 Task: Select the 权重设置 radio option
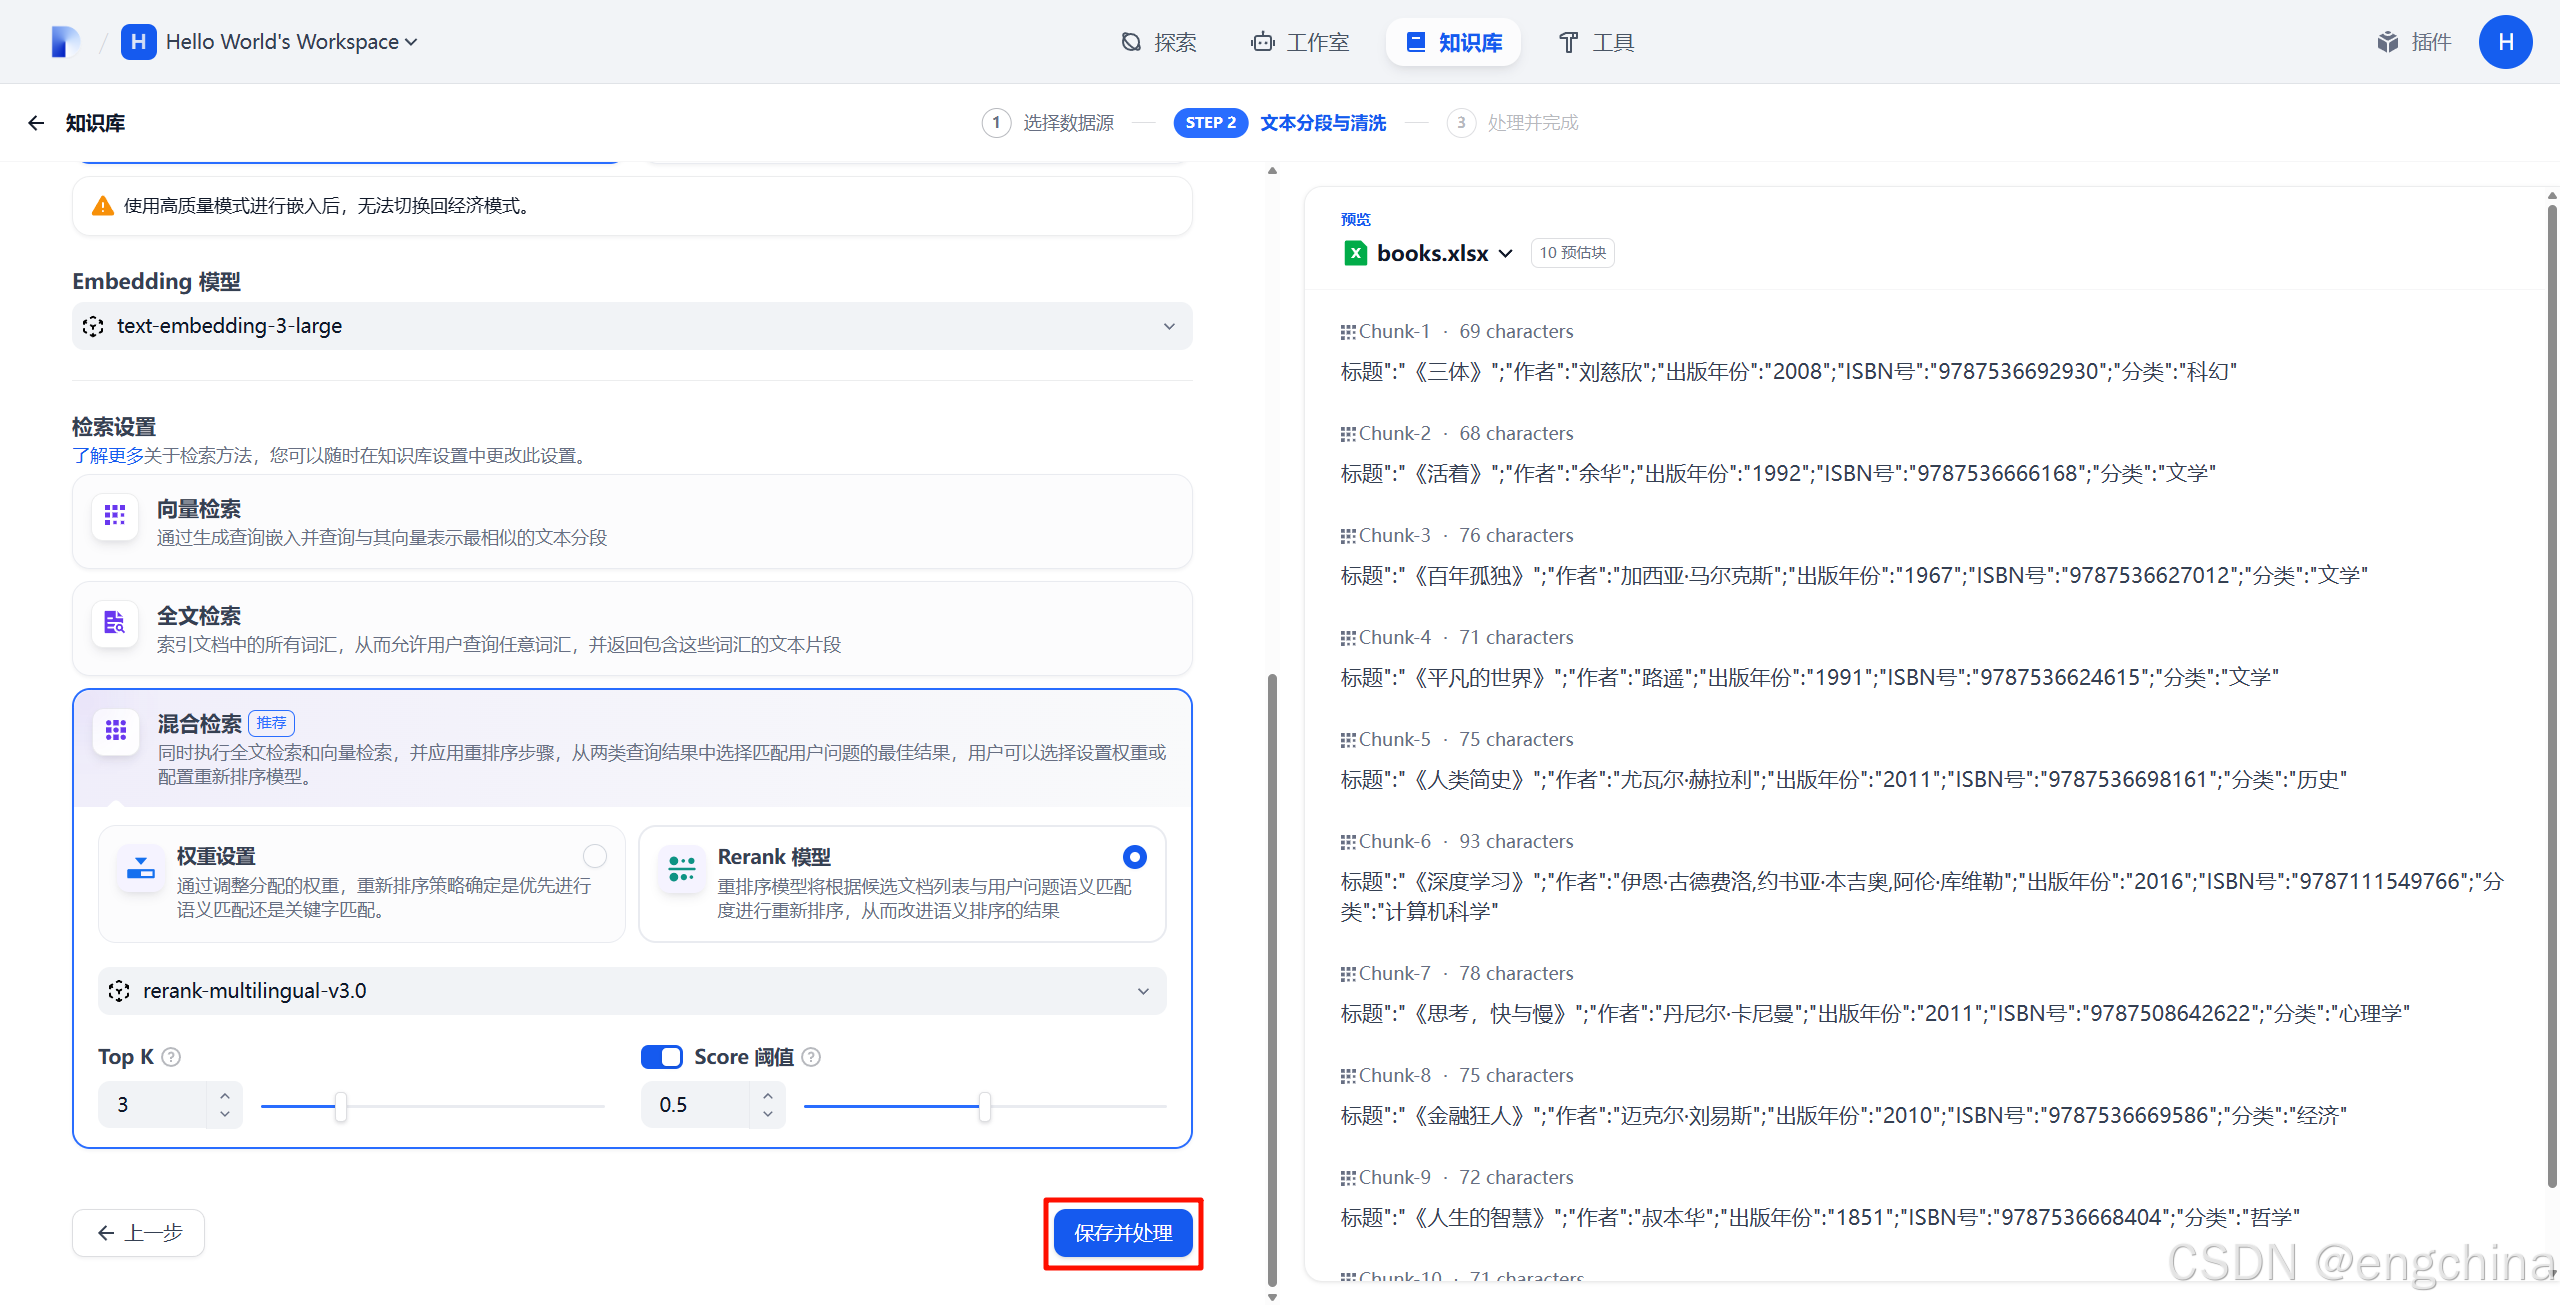click(x=595, y=856)
